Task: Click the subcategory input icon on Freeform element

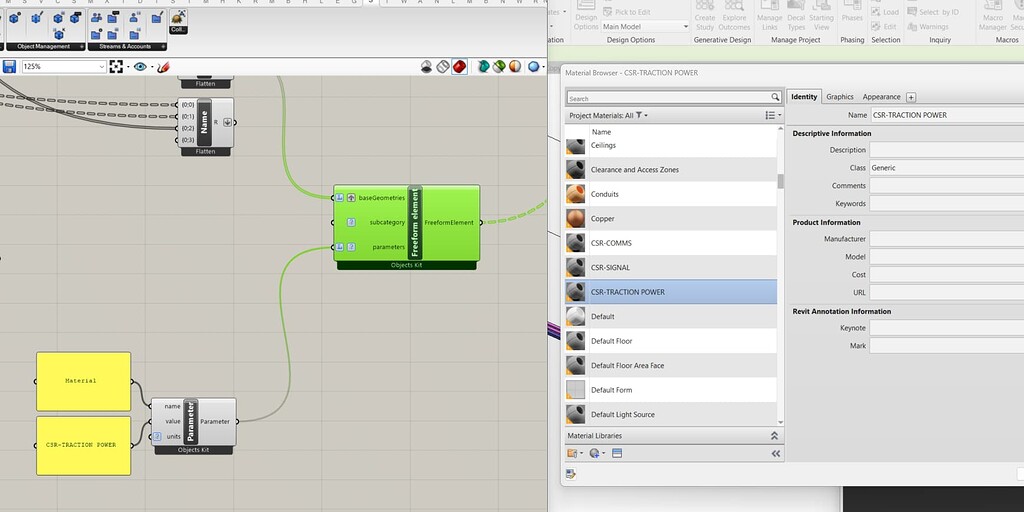Action: tap(351, 222)
